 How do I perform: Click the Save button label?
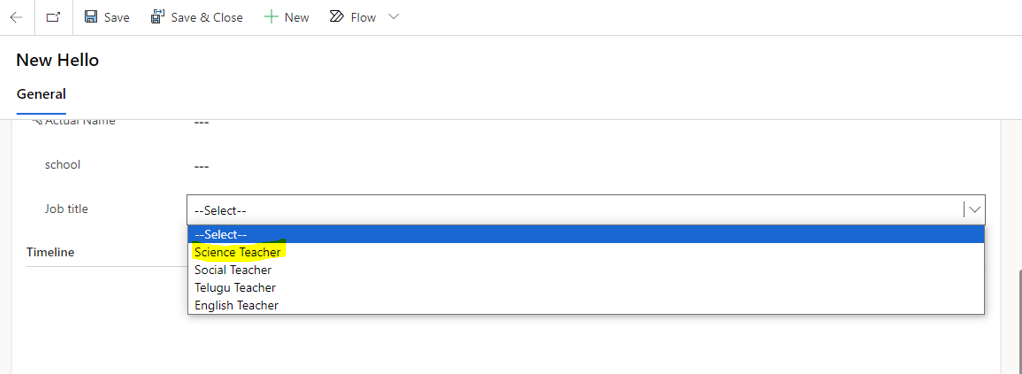pyautogui.click(x=117, y=18)
